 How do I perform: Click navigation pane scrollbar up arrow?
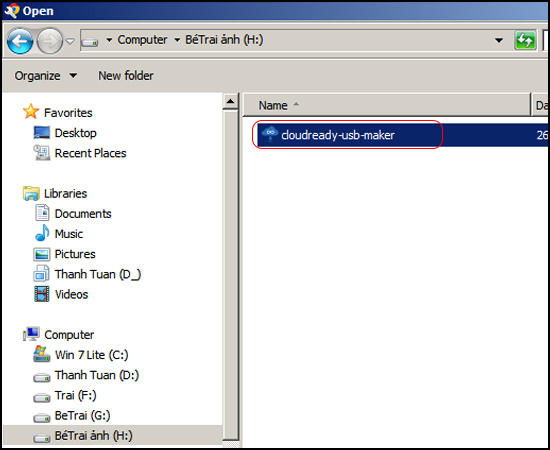pyautogui.click(x=230, y=102)
